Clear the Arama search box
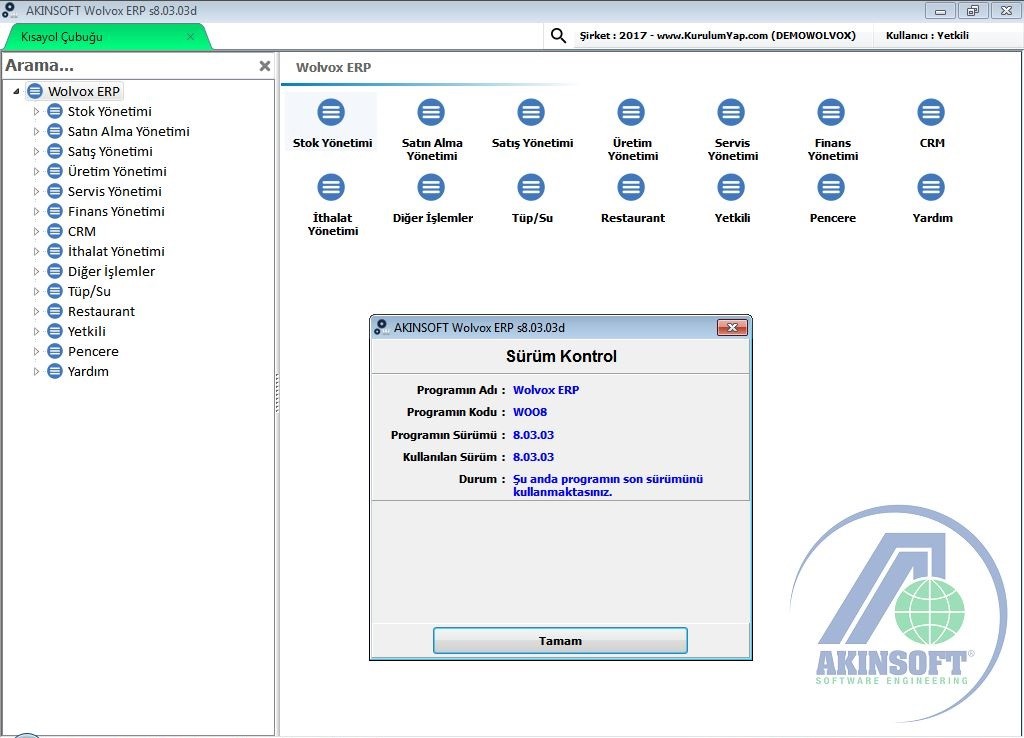1024x738 pixels. click(264, 66)
